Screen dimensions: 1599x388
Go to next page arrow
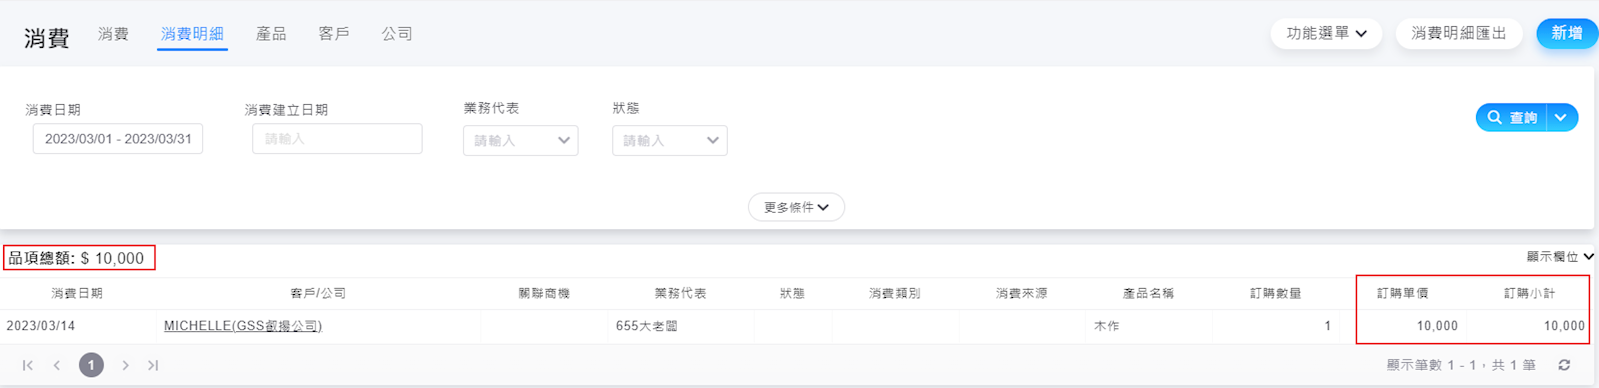tap(125, 365)
